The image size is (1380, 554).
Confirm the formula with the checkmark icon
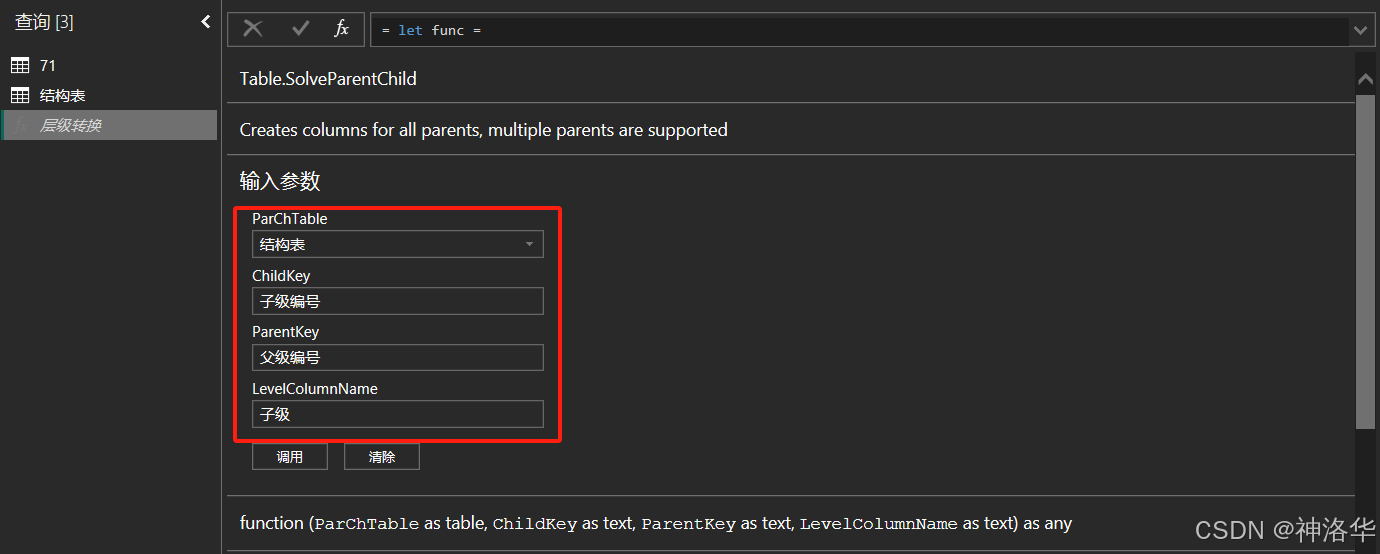tap(300, 29)
